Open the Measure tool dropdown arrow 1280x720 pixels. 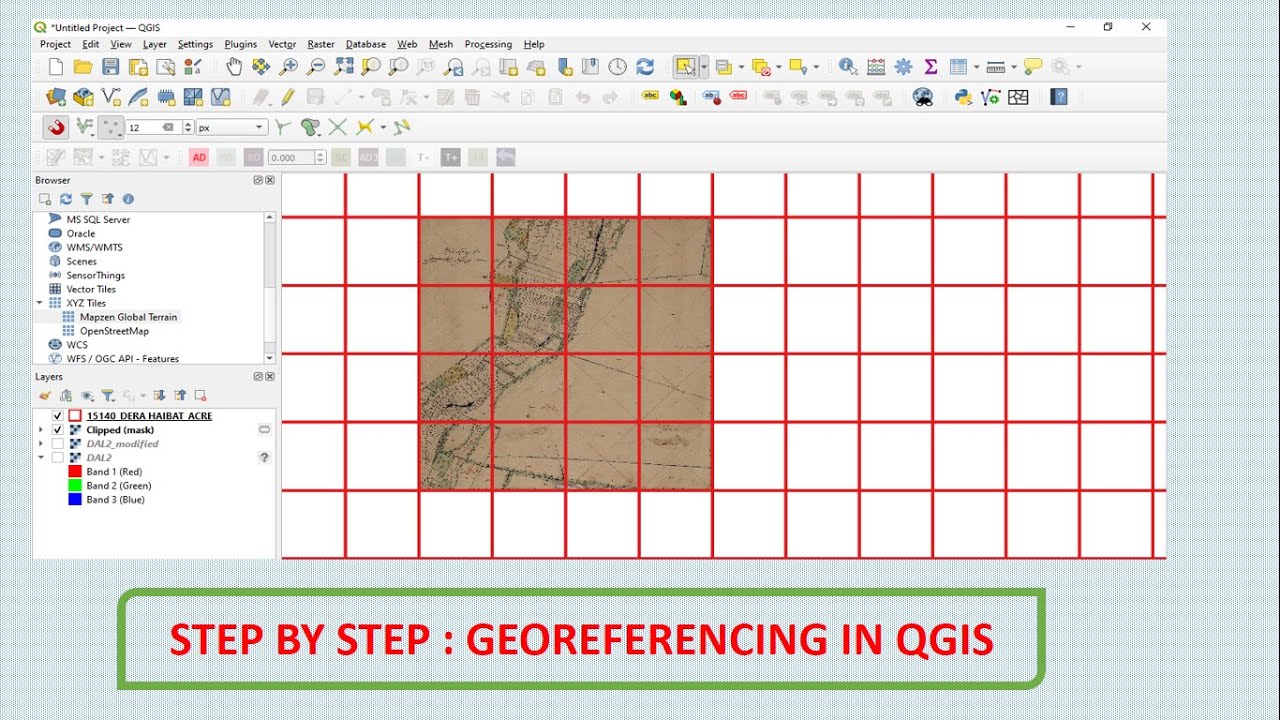coord(1013,67)
